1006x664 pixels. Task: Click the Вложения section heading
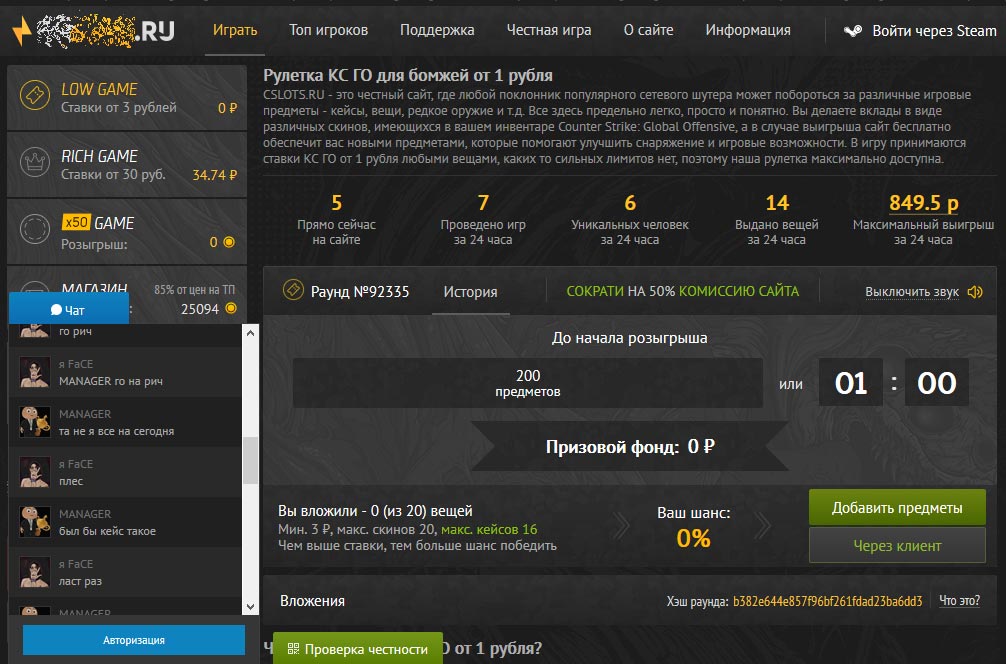pyautogui.click(x=312, y=601)
